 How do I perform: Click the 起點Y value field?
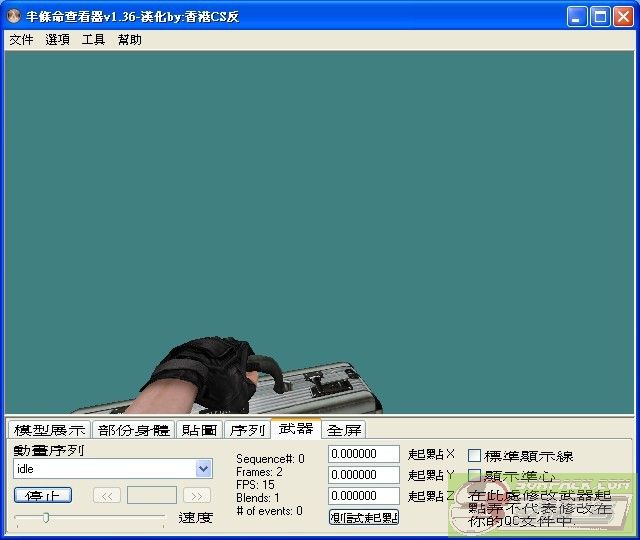[364, 475]
